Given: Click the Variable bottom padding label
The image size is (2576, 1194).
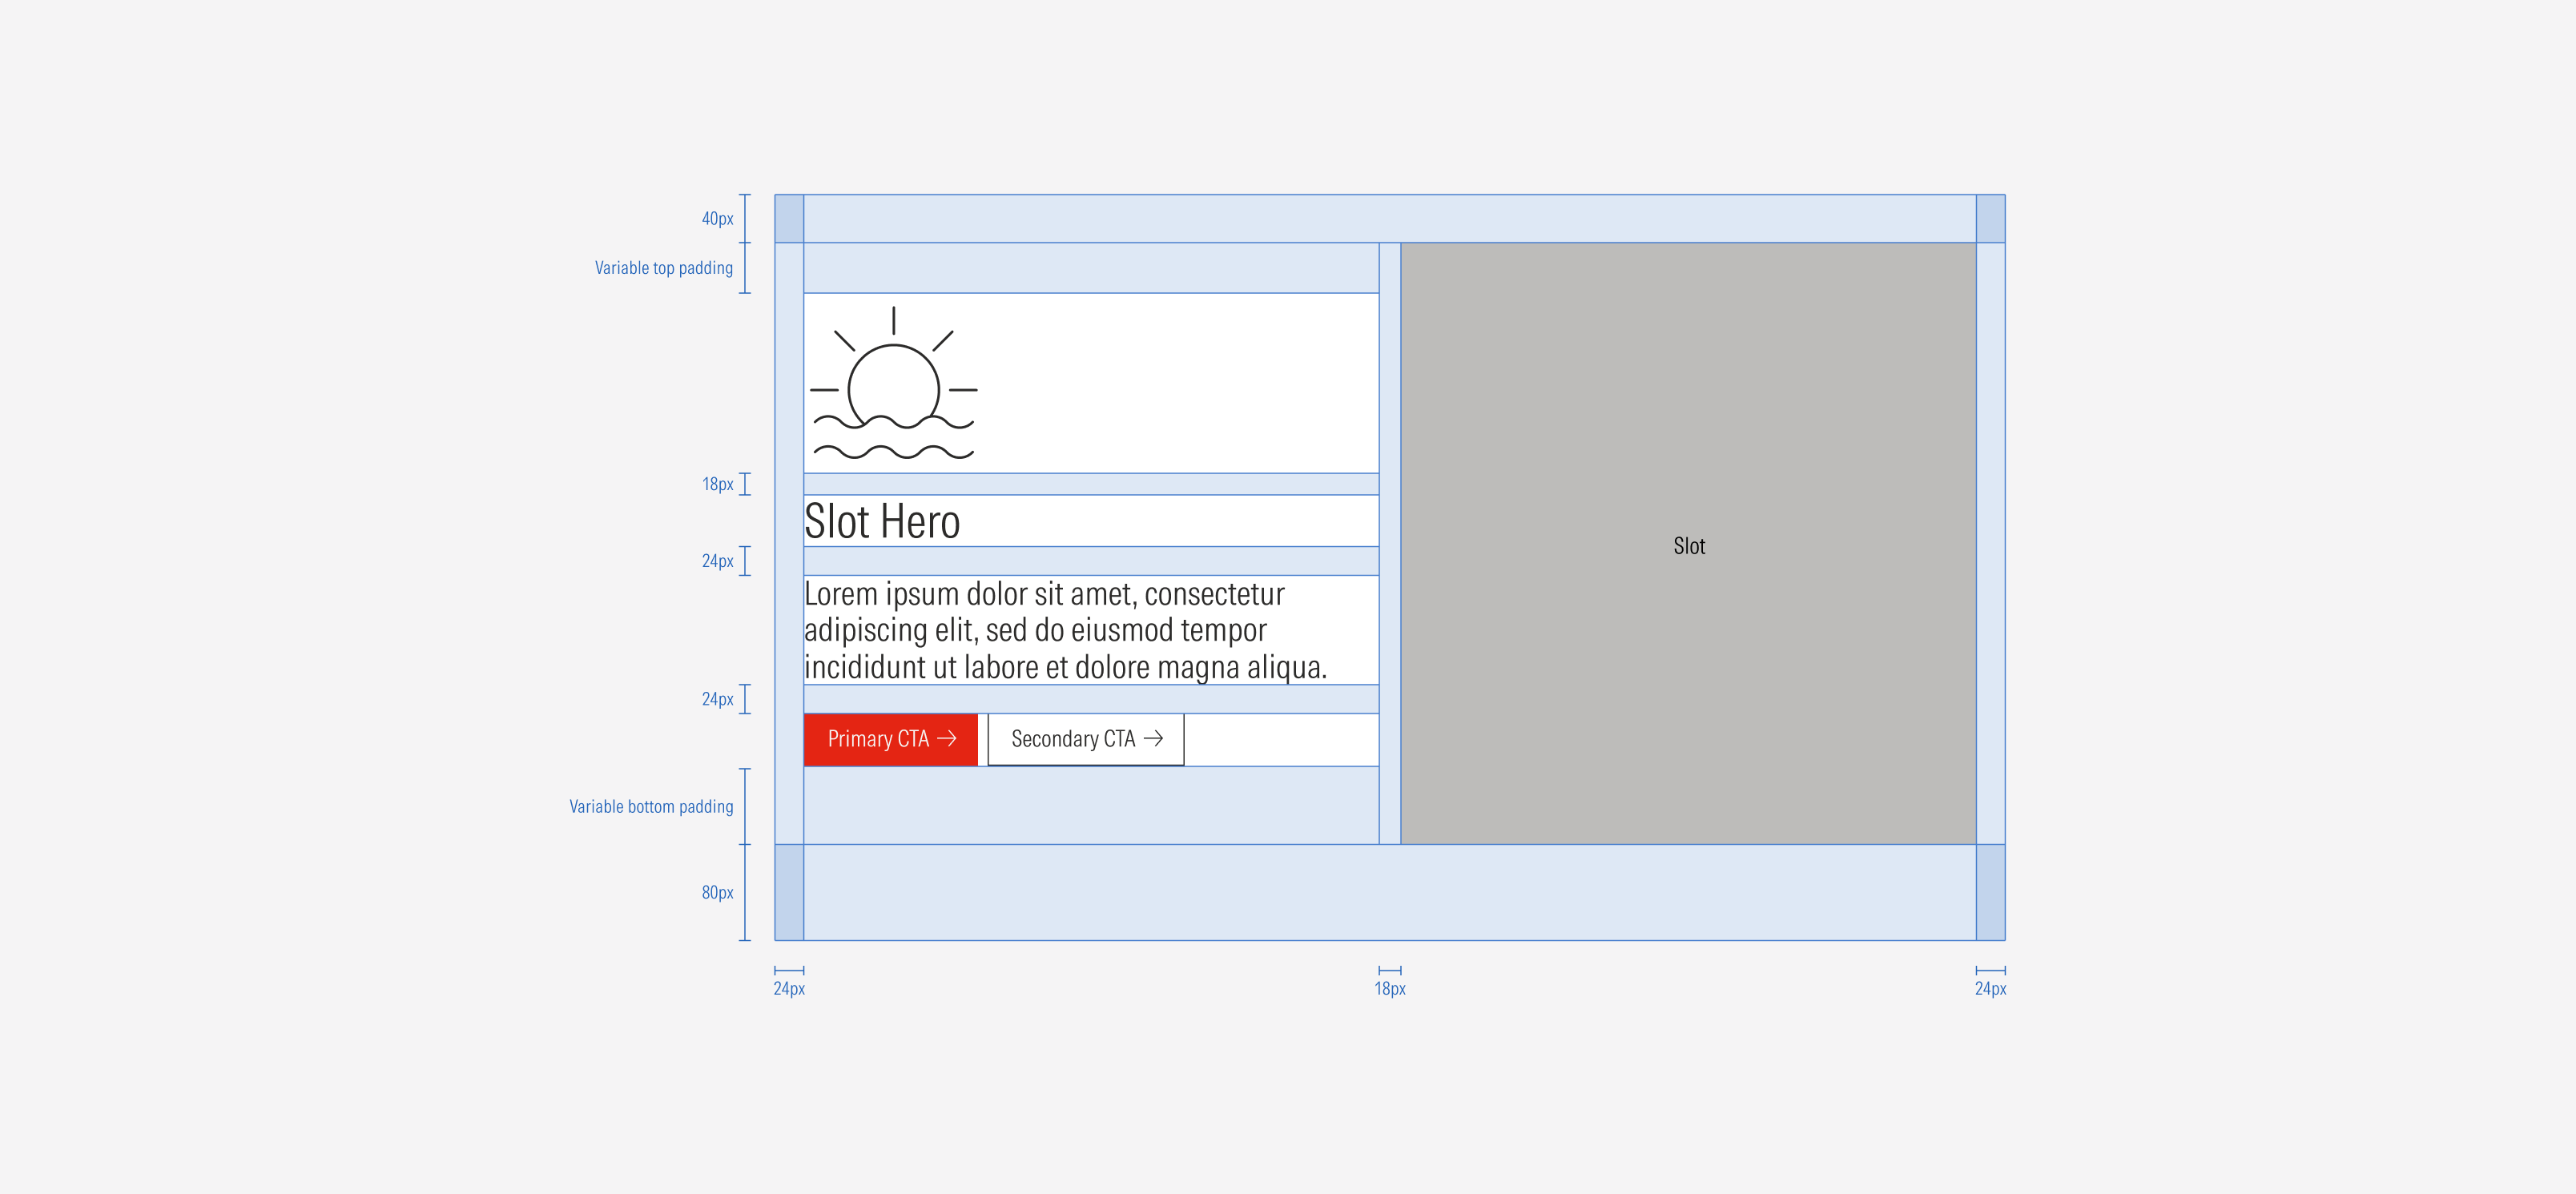Looking at the screenshot, I should point(651,806).
